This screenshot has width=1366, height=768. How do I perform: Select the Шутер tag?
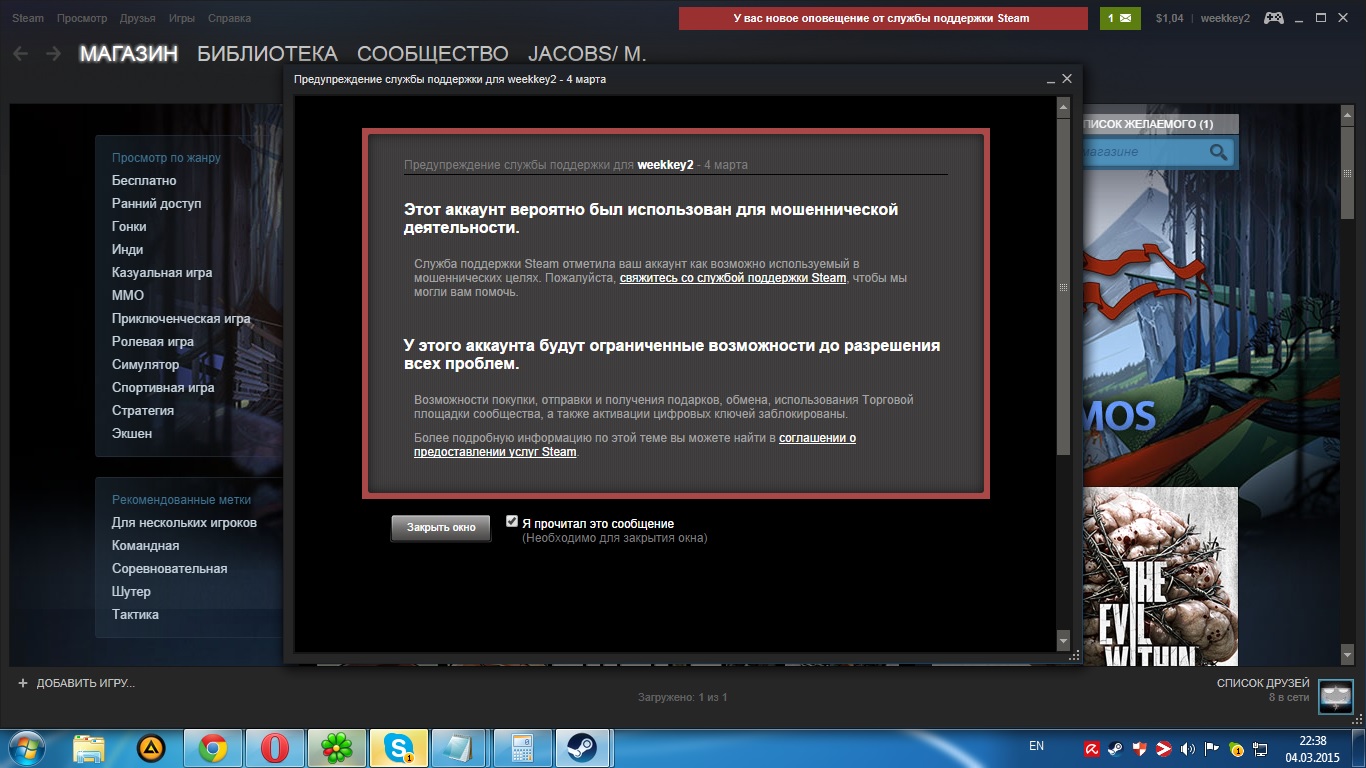point(131,592)
